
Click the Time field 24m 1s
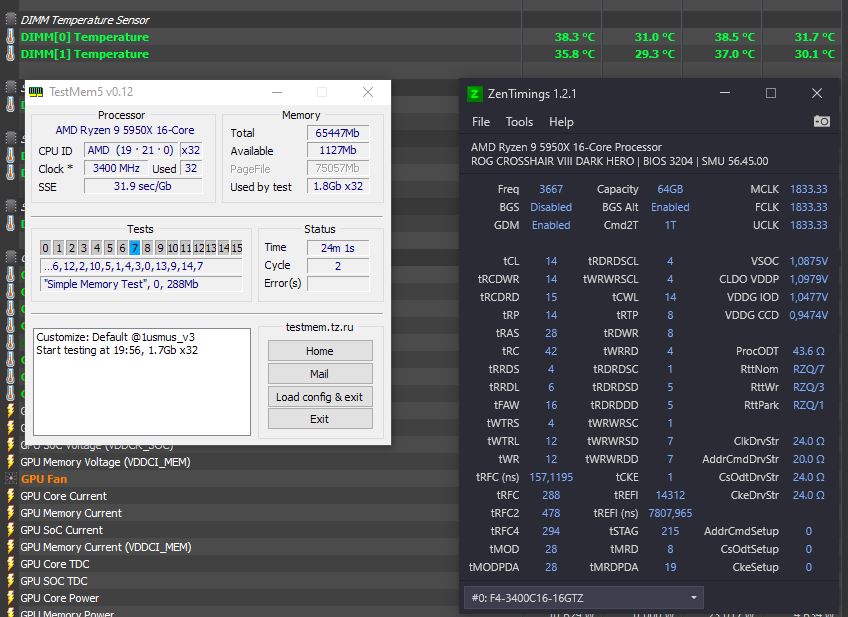pos(338,248)
